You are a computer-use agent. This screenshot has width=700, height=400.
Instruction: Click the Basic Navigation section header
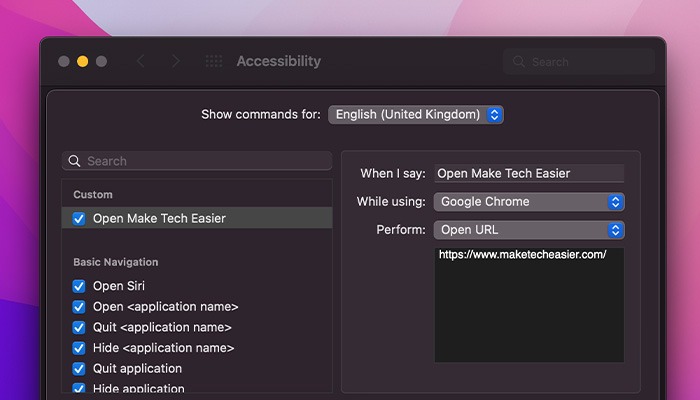coord(116,262)
